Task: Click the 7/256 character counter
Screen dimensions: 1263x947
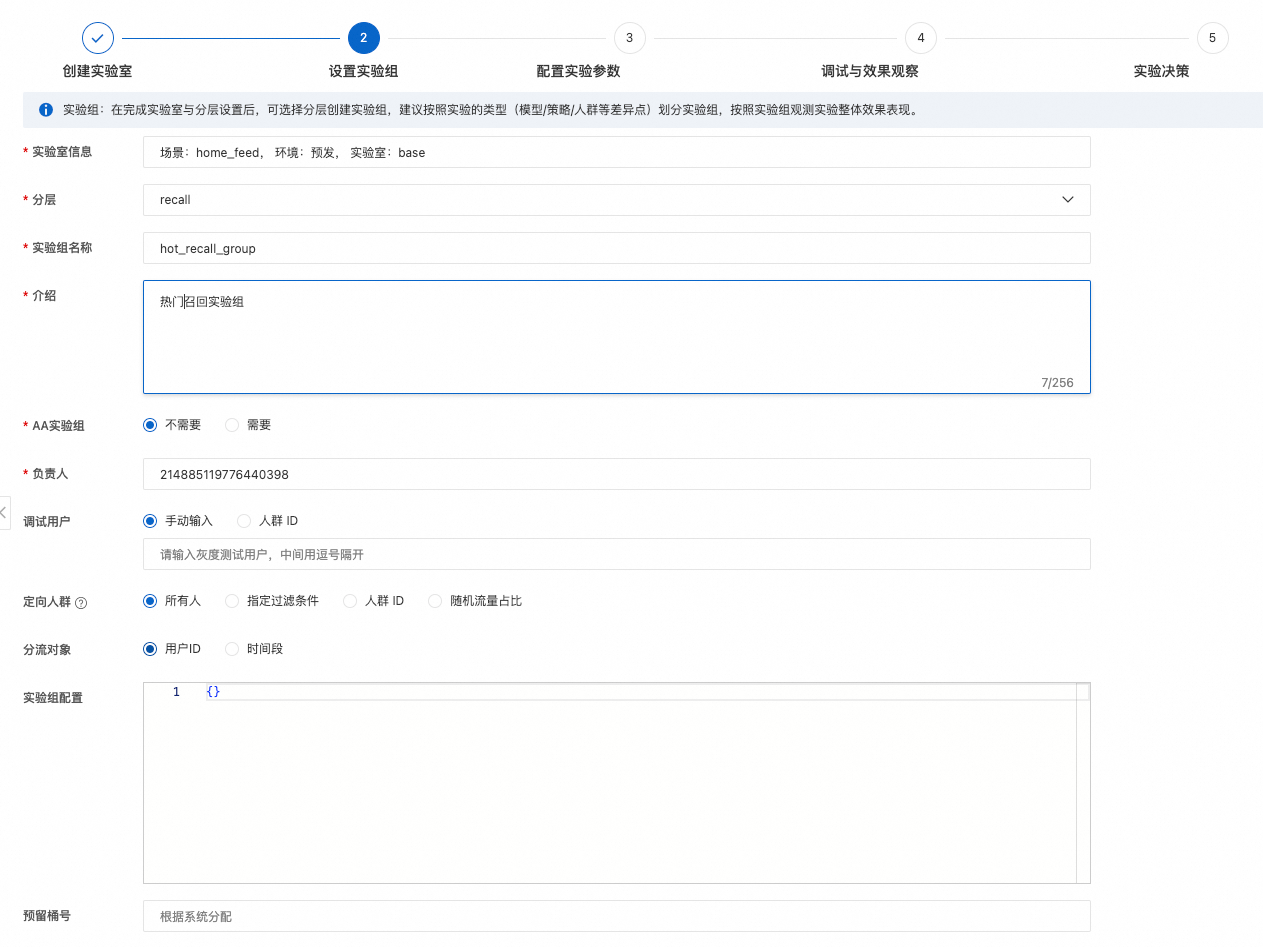Action: [x=1057, y=383]
